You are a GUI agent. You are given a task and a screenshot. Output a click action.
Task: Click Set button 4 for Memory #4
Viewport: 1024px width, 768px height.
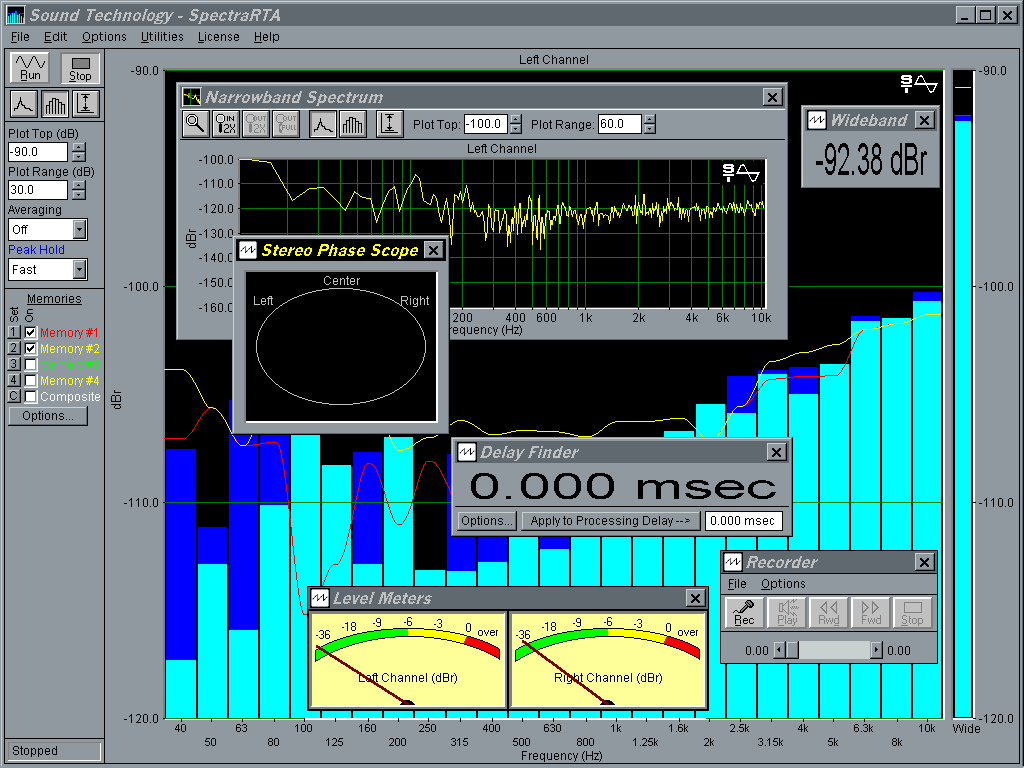tap(14, 381)
